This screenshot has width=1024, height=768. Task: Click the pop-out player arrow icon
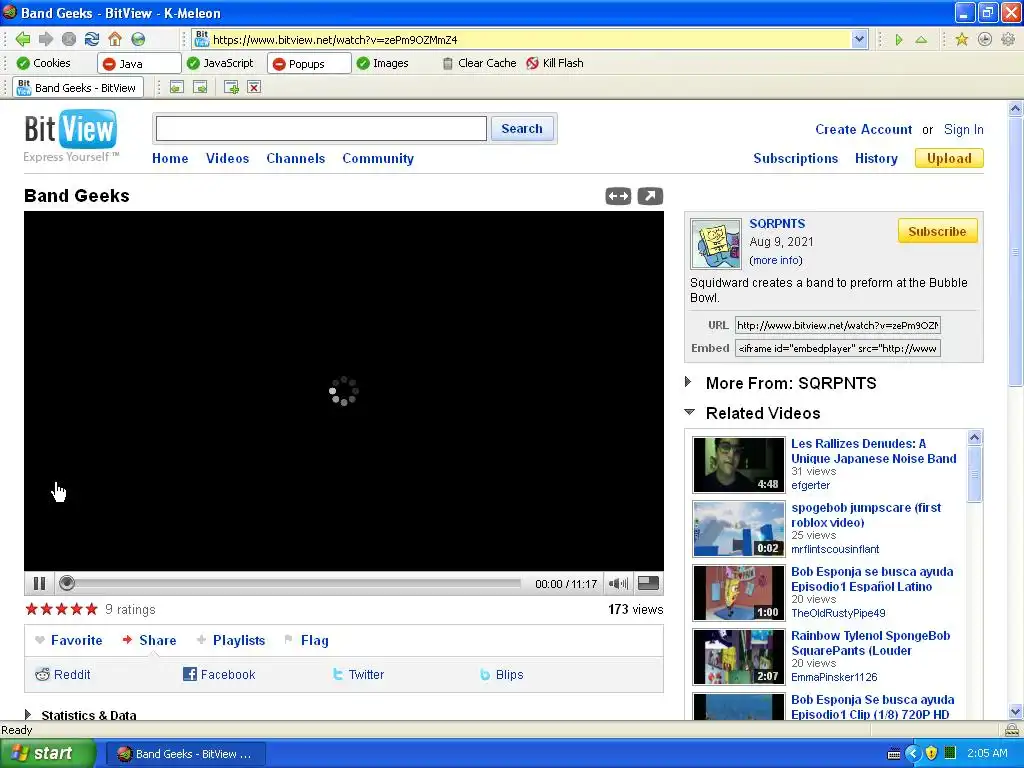[650, 196]
